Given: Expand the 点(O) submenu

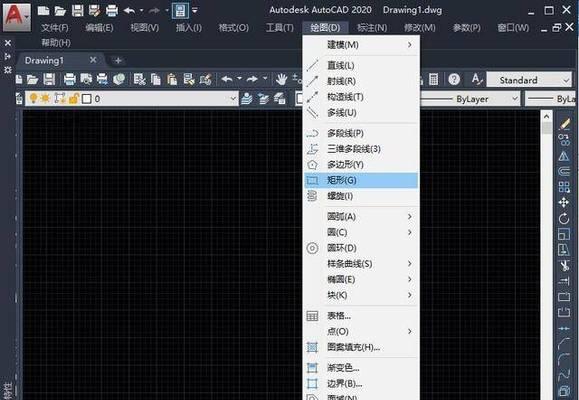Looking at the screenshot, I should click(x=361, y=331).
